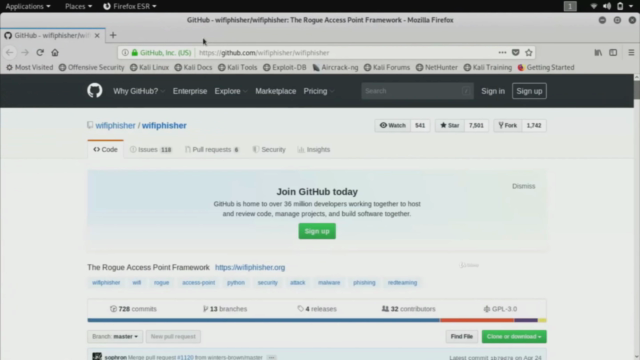Image resolution: width=640 pixels, height=360 pixels.
Task: Bookmark this page with the star icon
Action: point(529,53)
